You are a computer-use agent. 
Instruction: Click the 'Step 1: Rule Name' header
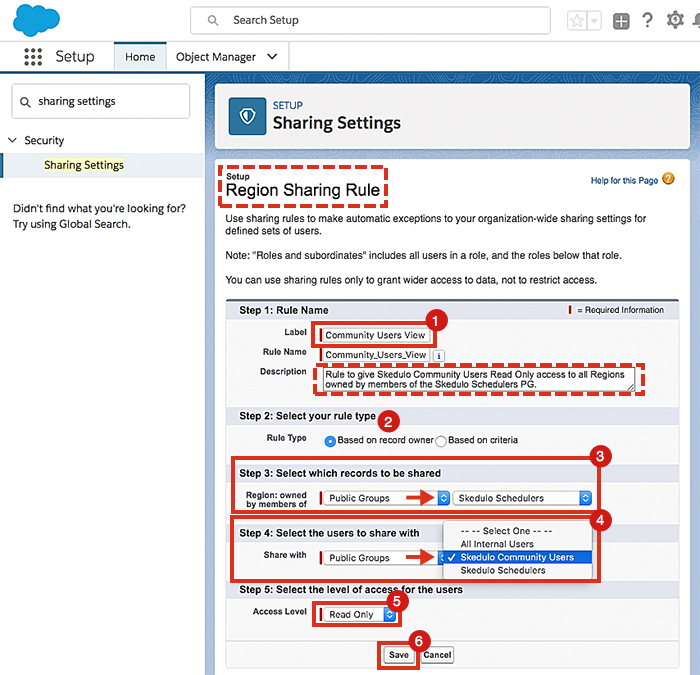click(284, 310)
